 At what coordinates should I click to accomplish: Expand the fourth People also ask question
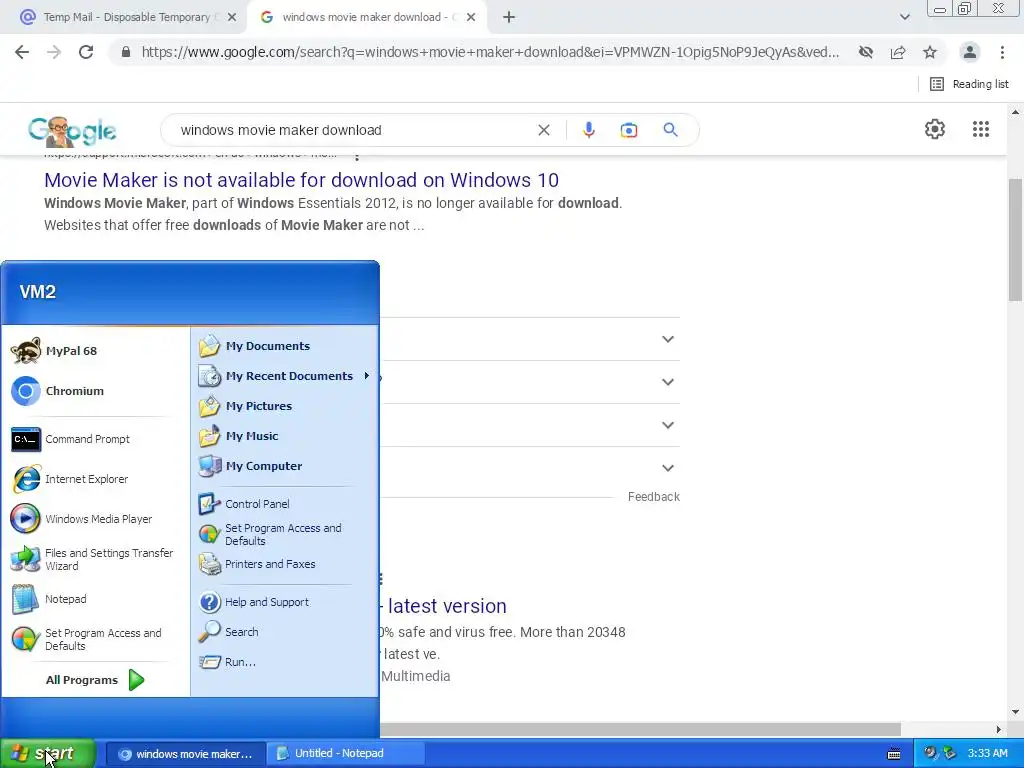click(667, 468)
